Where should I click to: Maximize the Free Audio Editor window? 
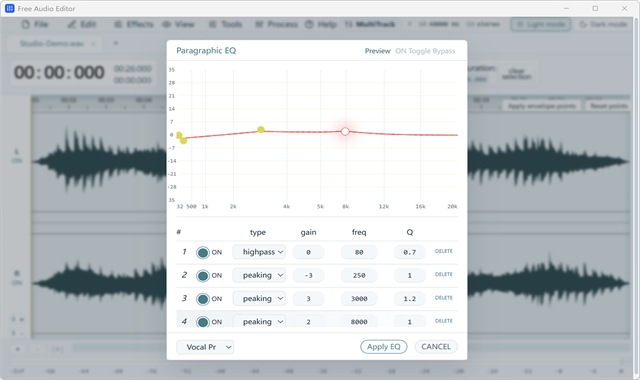[595, 8]
